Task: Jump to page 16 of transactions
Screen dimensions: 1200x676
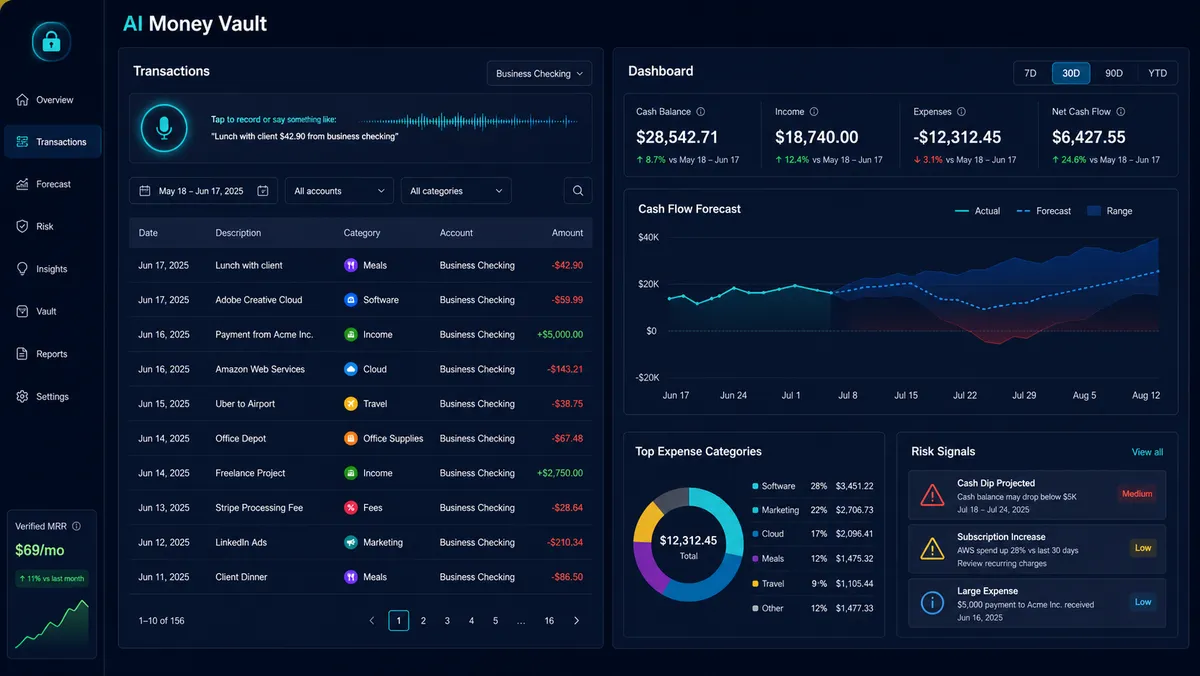Action: [549, 621]
